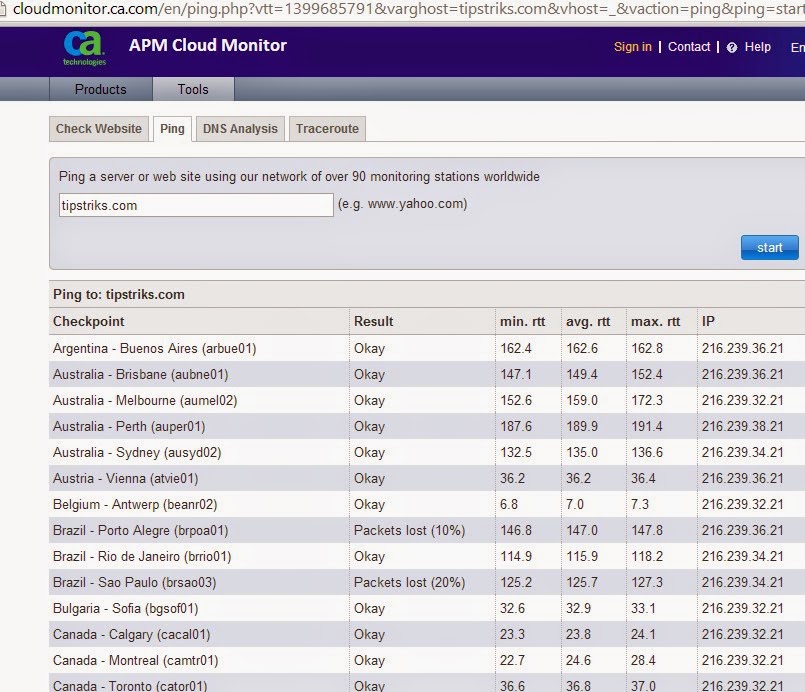This screenshot has width=805, height=692.
Task: Click IP 216.239.38.21 in Perth row
Action: tap(743, 427)
